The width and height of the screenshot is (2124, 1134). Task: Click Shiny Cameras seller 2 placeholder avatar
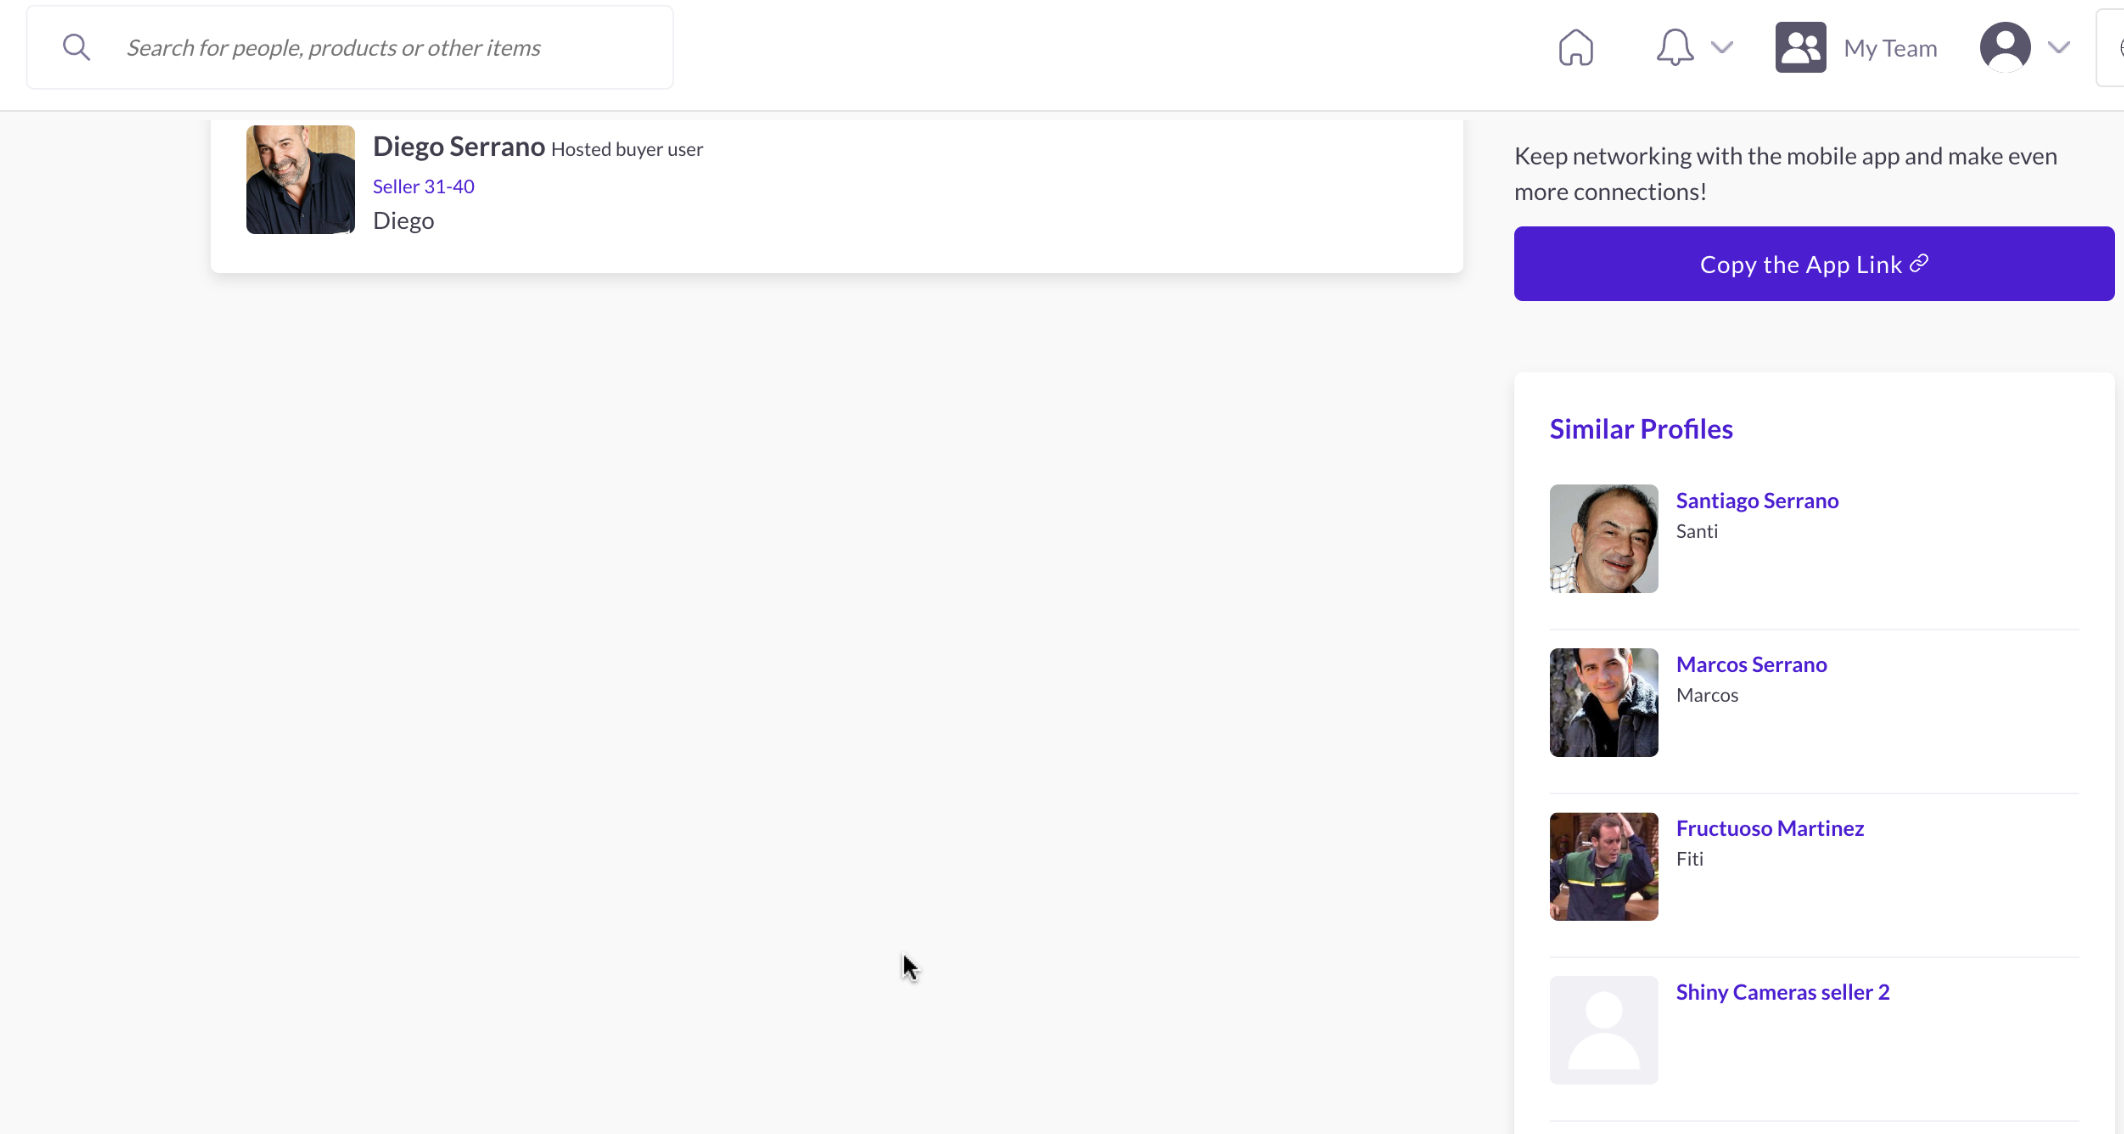pyautogui.click(x=1604, y=1030)
